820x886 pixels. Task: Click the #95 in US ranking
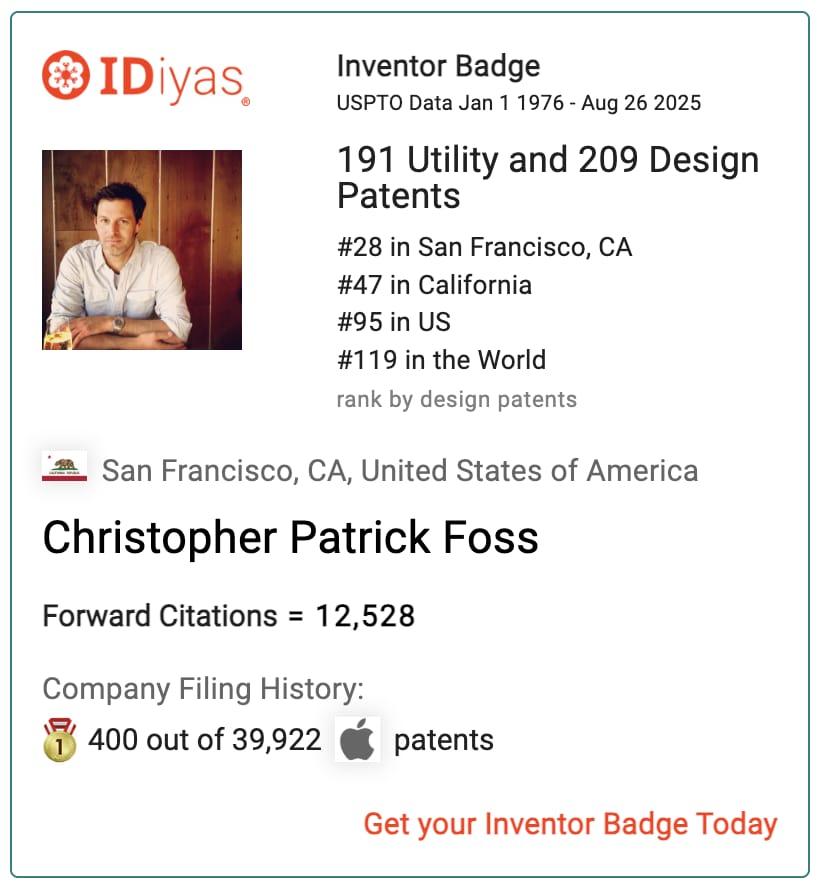click(394, 322)
